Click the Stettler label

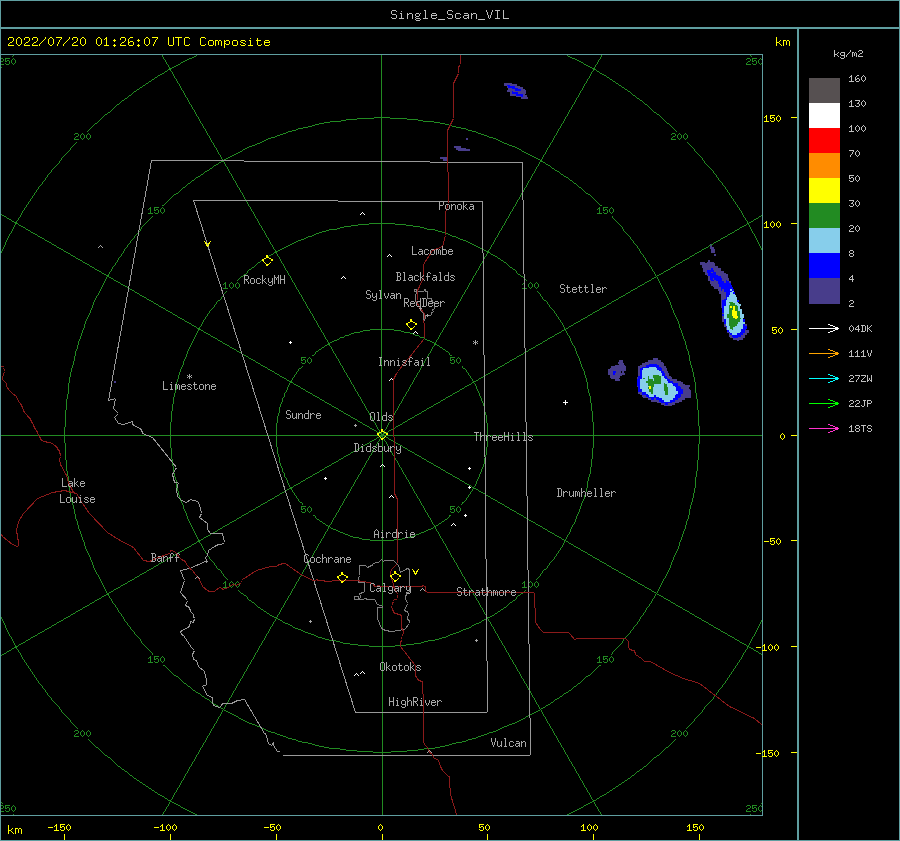(x=583, y=289)
